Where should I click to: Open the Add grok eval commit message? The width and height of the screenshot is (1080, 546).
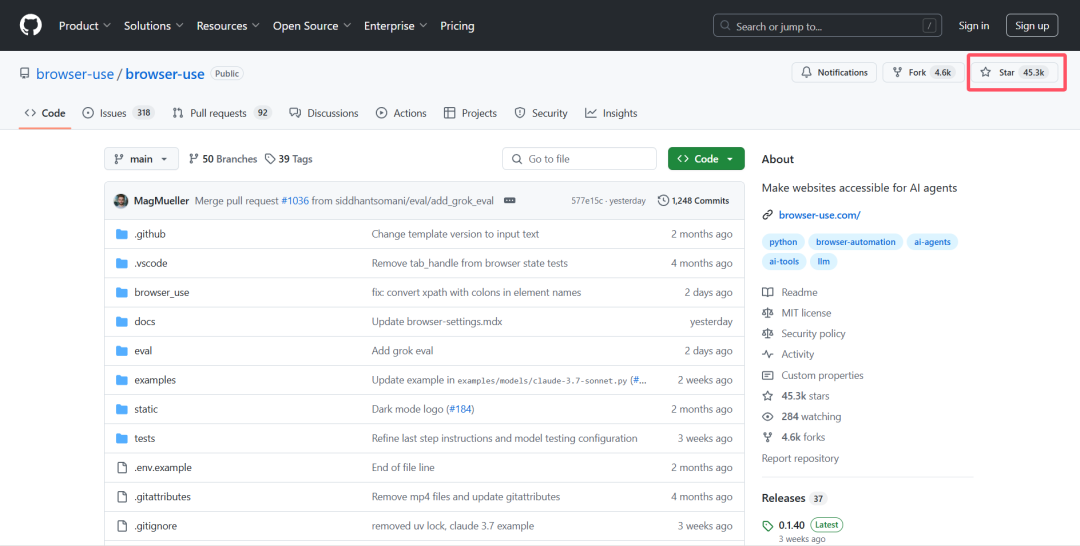(x=403, y=350)
